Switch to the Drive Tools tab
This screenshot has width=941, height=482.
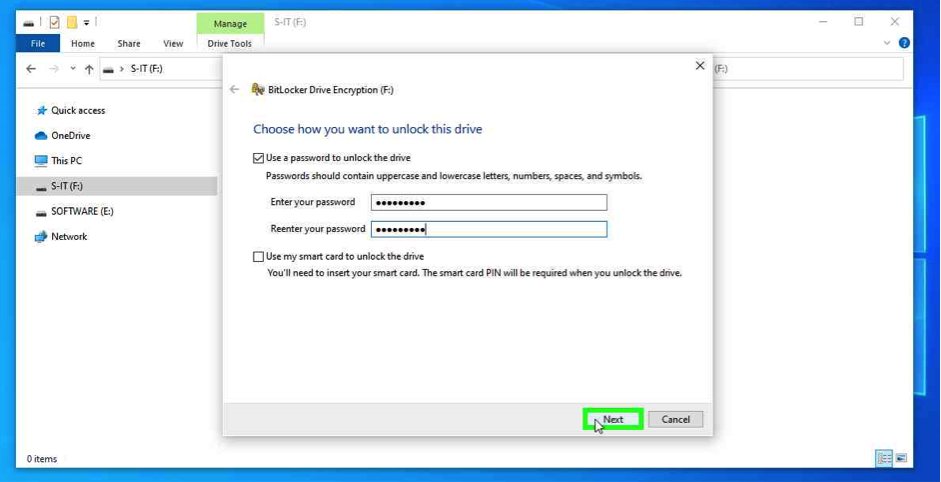pyautogui.click(x=229, y=44)
